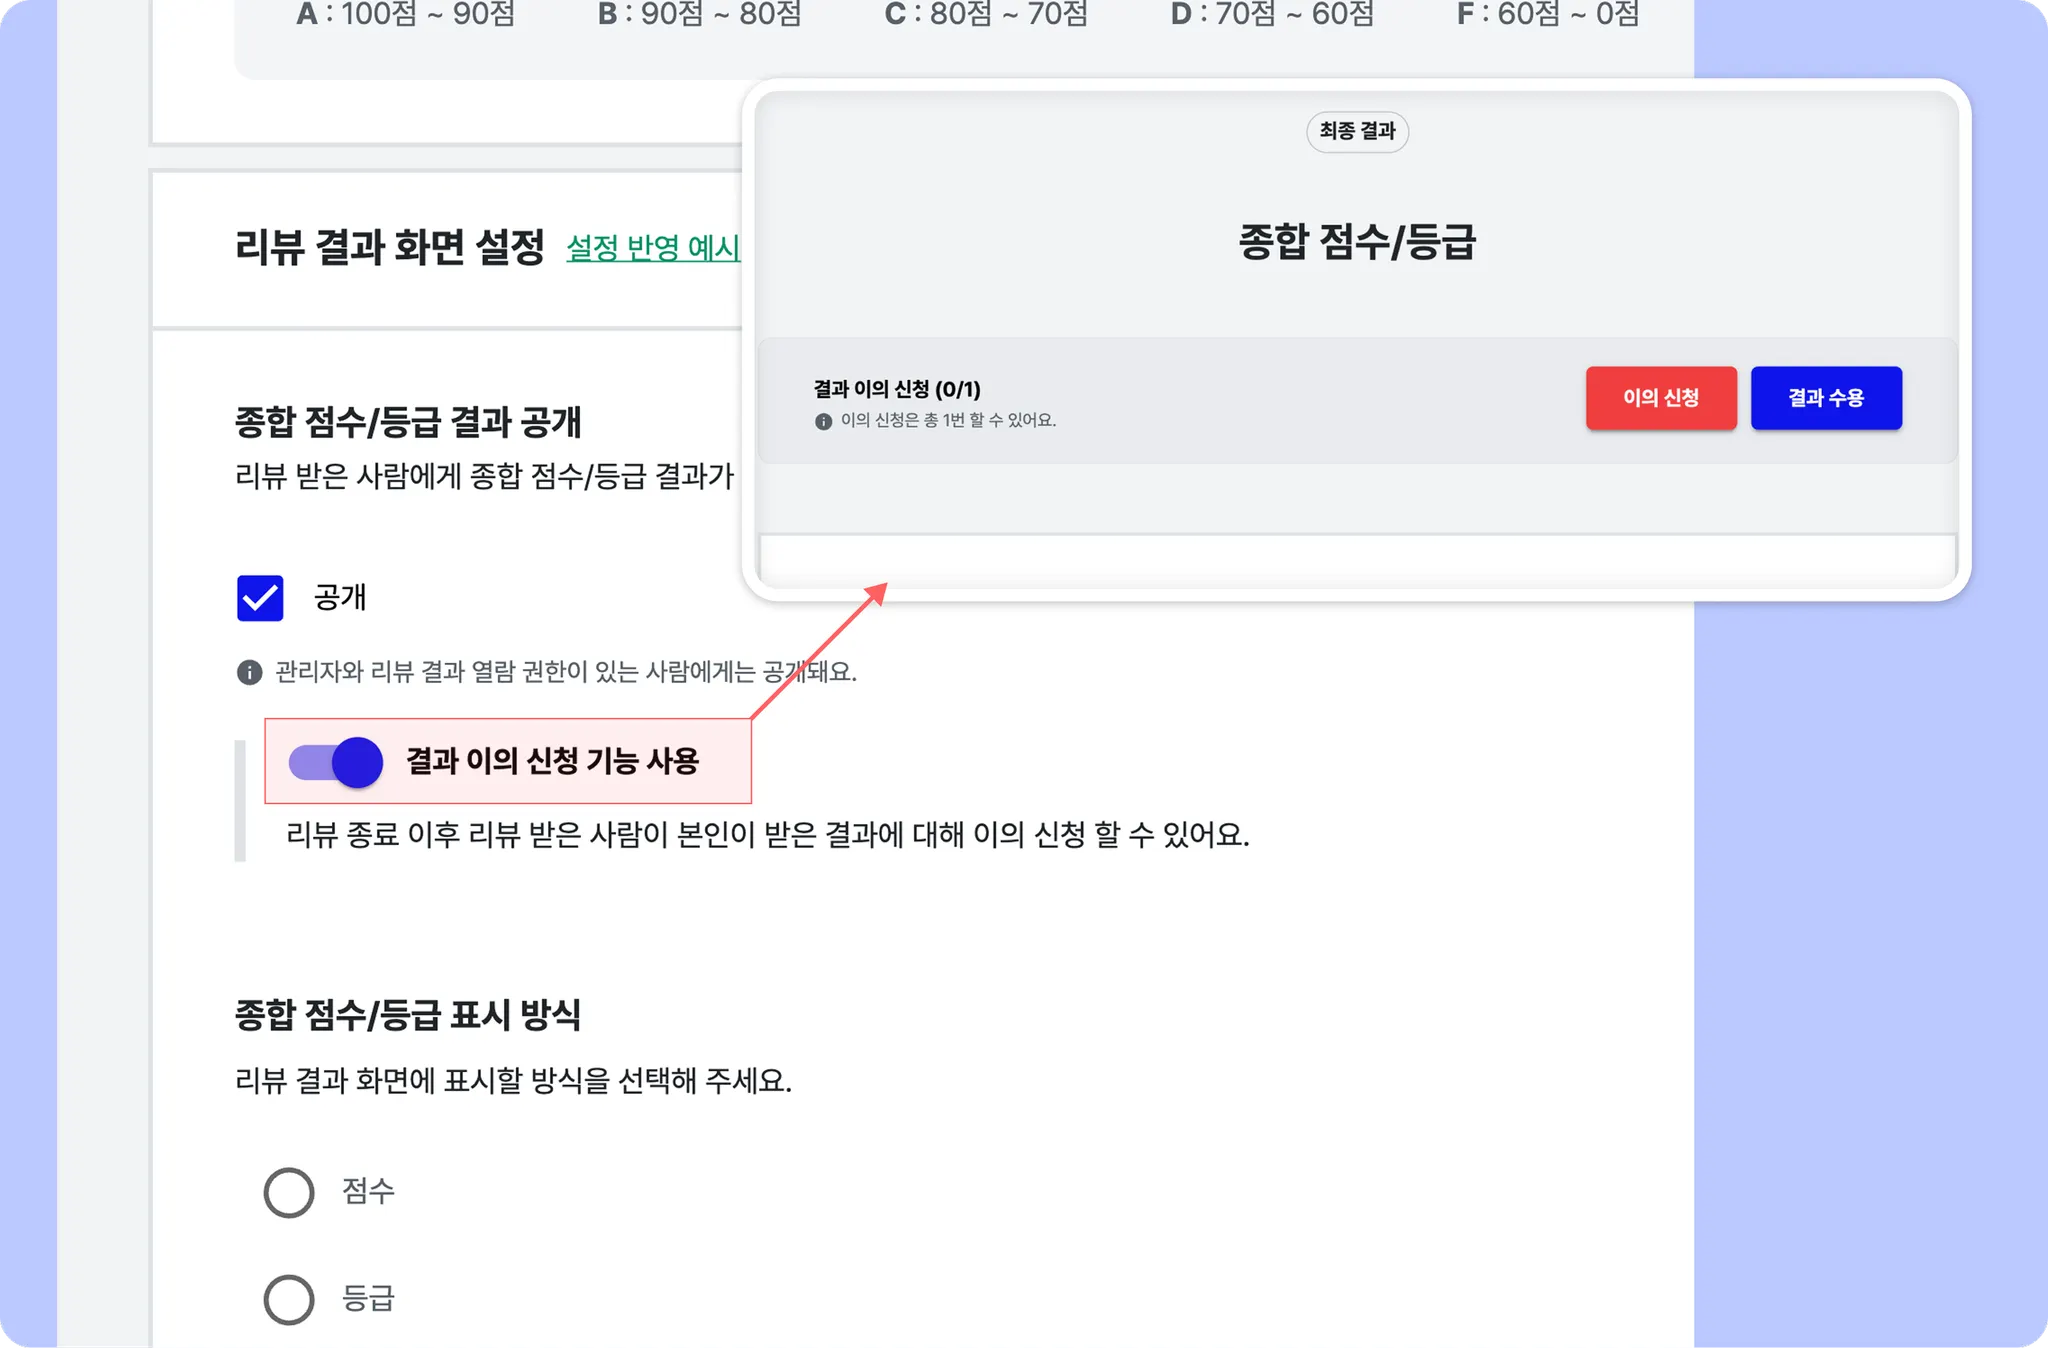Click the 결과 이의 신청 (0/1) label
This screenshot has height=1348, width=2048.
pyautogui.click(x=897, y=389)
